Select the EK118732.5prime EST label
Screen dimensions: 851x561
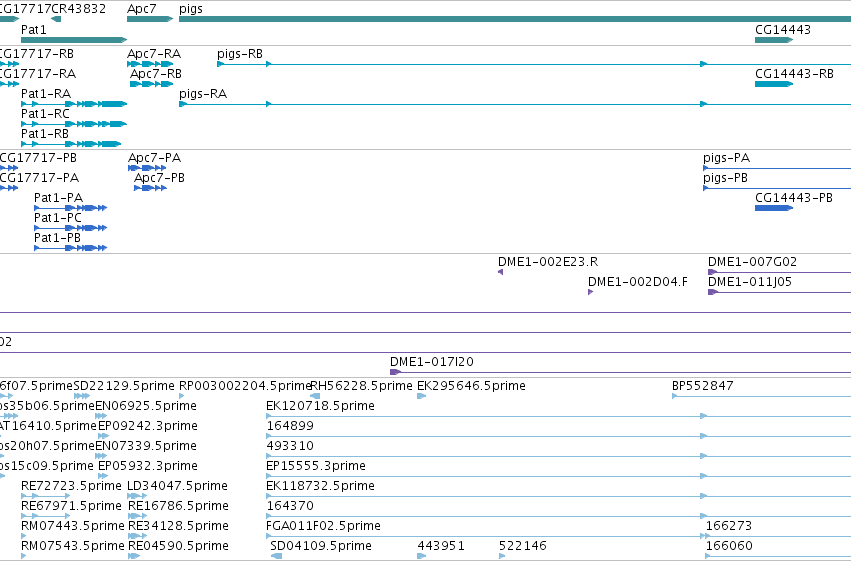[320, 486]
